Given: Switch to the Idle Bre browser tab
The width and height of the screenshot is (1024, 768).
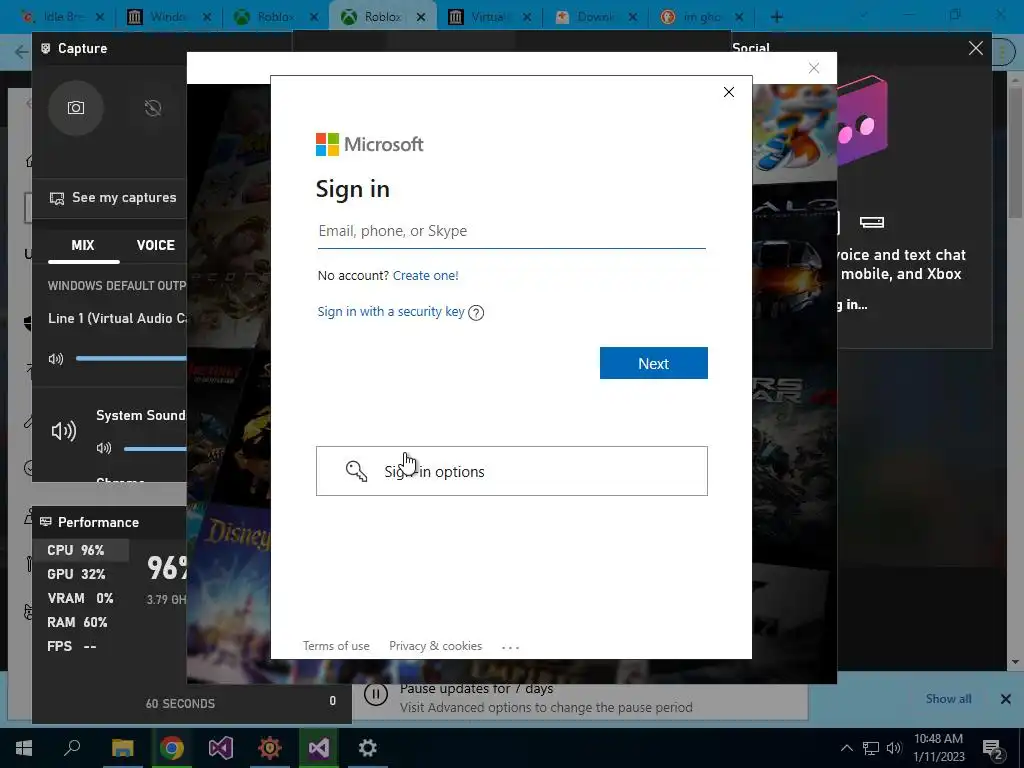Looking at the screenshot, I should coord(62,17).
